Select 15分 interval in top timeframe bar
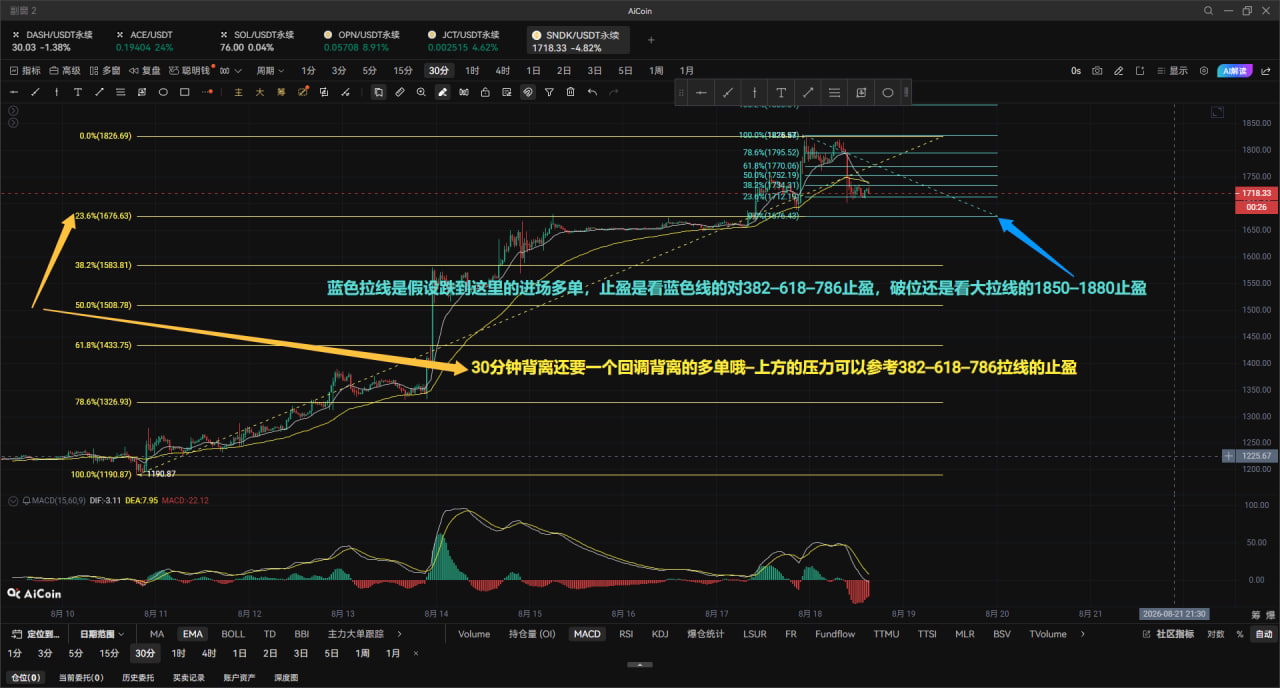 (403, 71)
